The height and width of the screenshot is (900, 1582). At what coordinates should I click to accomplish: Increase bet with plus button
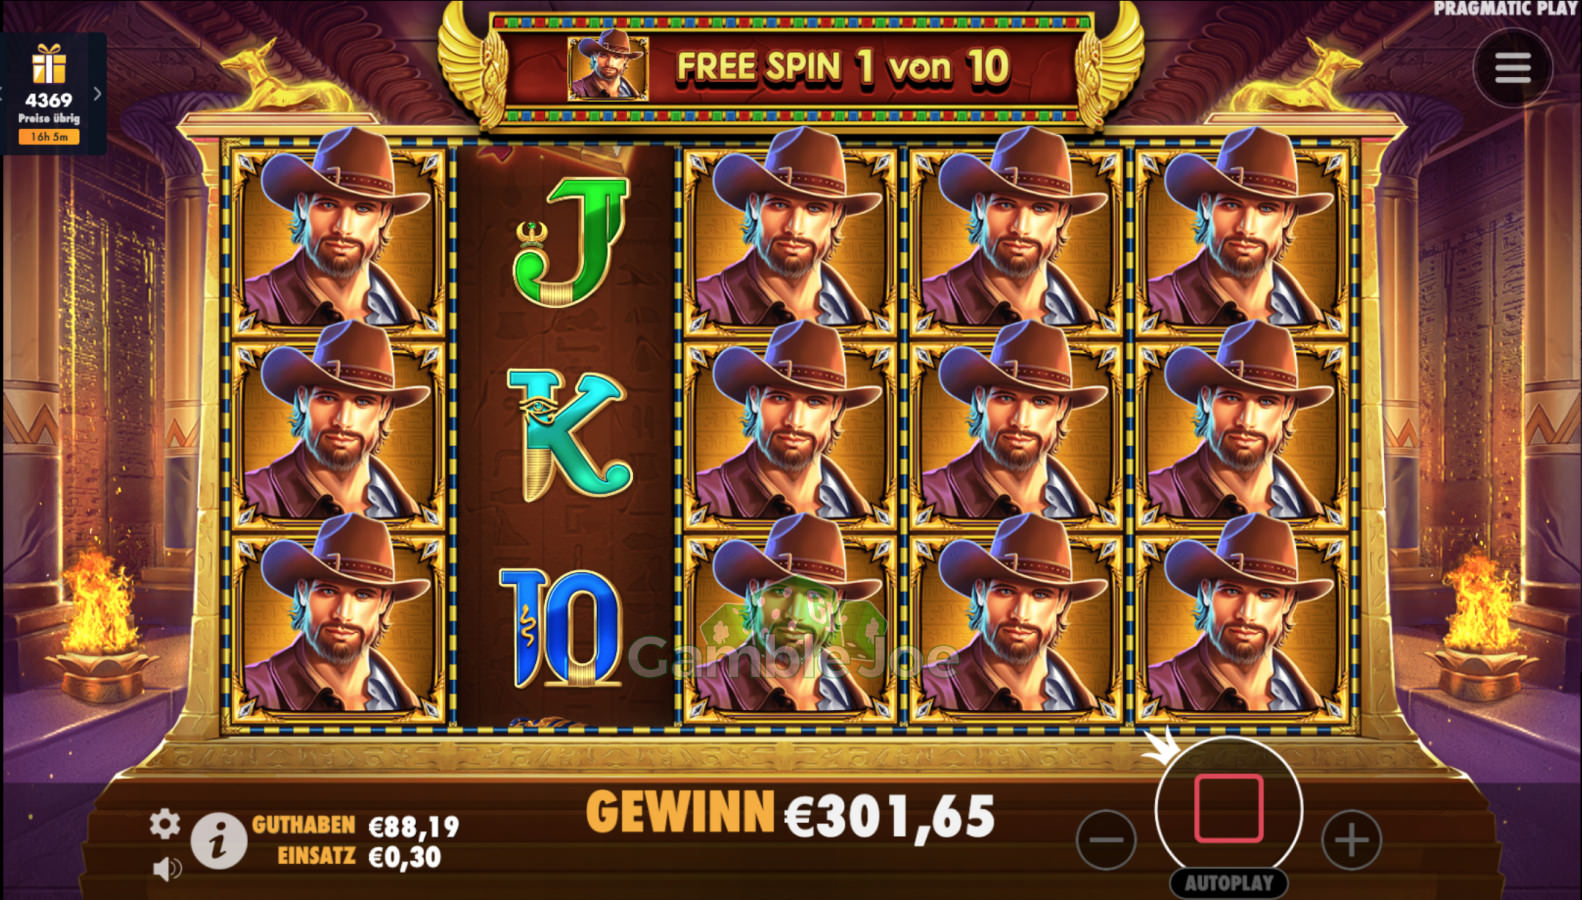point(1352,839)
